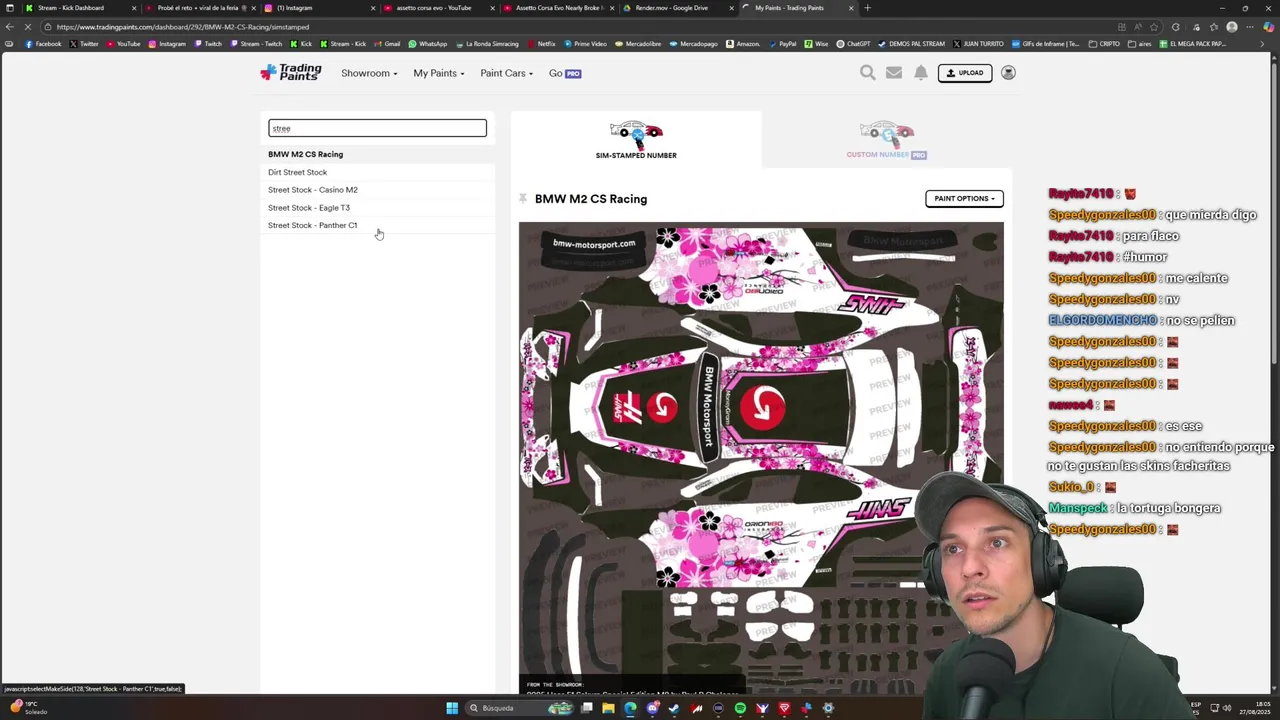Image resolution: width=1280 pixels, height=720 pixels.
Task: Open the Trading Paints home logo
Action: (290, 72)
